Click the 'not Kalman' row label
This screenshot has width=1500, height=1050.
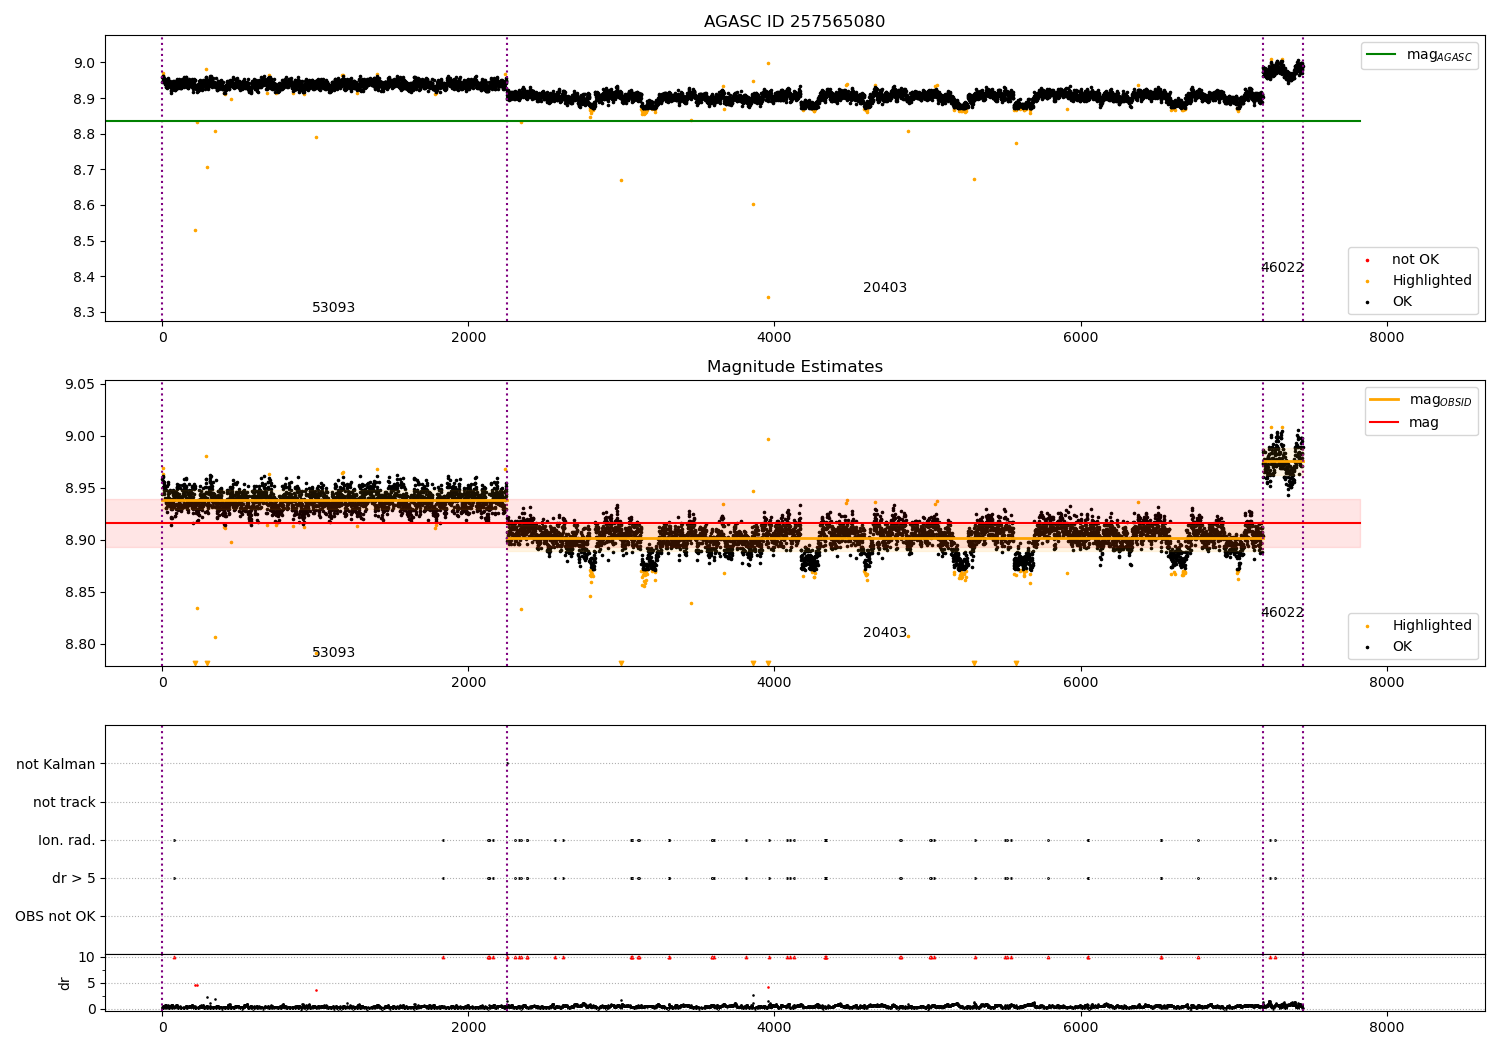click(x=56, y=764)
